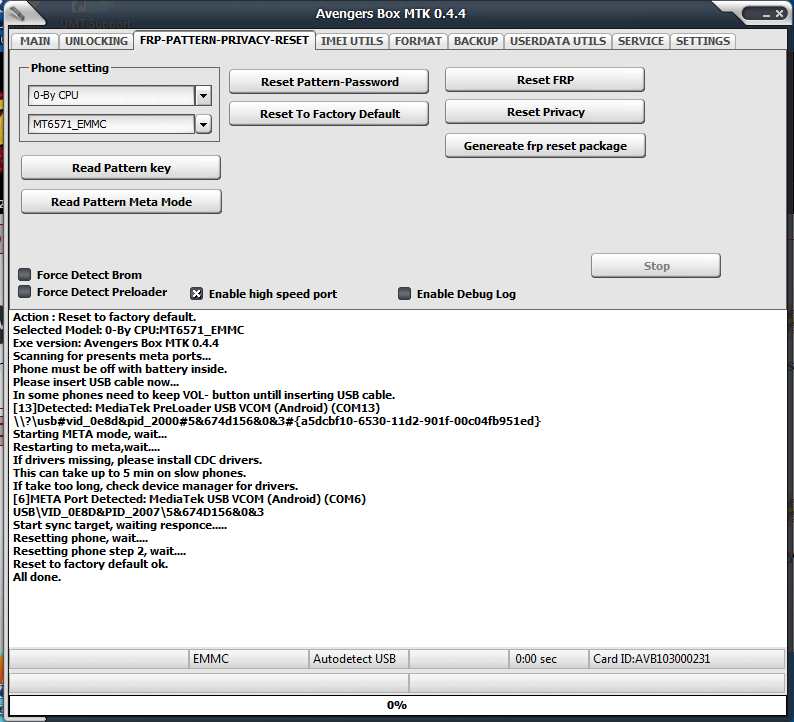
Task: Click Reset To Factory Default button
Action: coord(329,114)
